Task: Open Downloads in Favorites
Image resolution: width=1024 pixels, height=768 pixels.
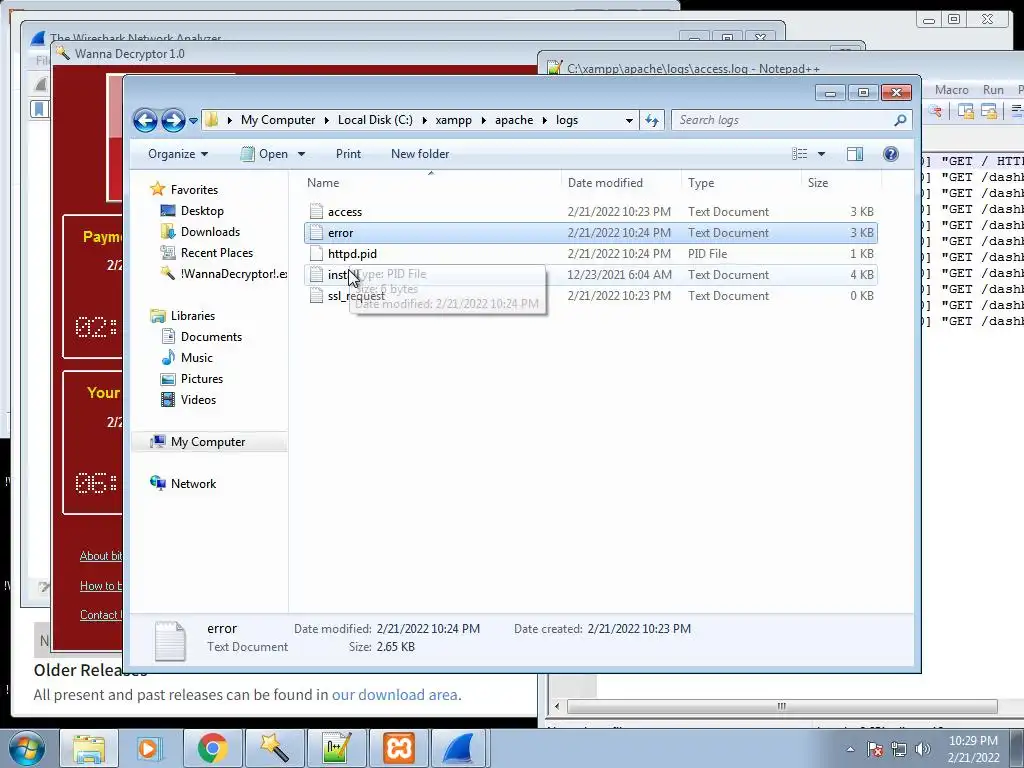Action: 210,232
